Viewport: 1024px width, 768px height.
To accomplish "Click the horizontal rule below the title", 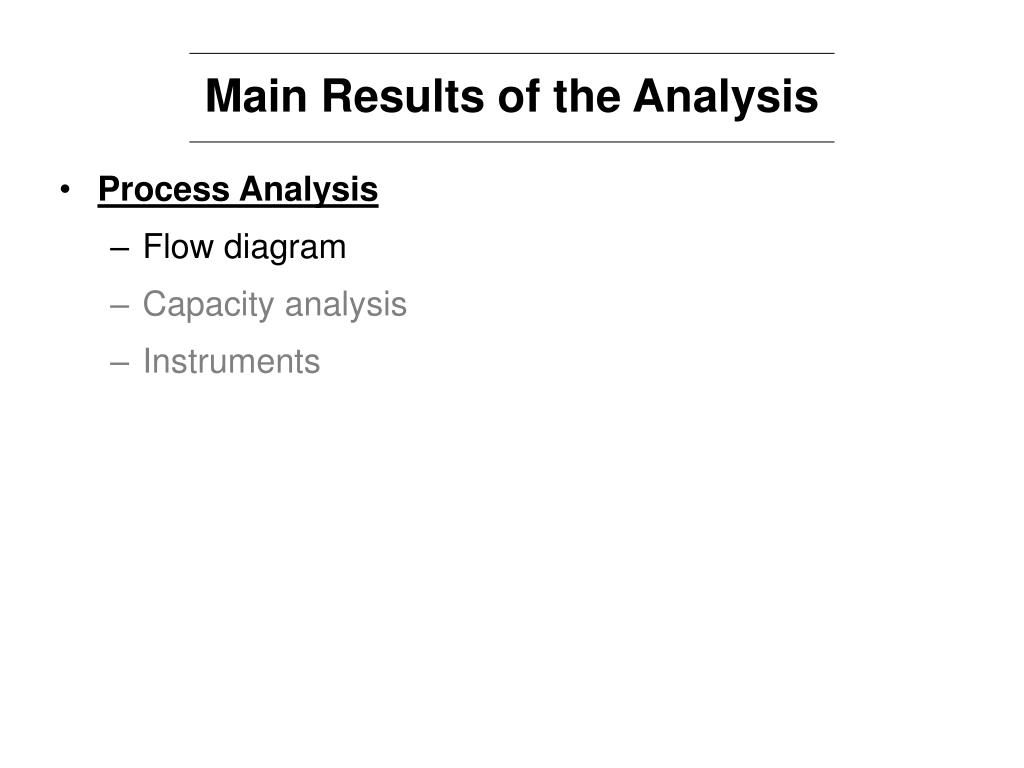I will pos(511,142).
